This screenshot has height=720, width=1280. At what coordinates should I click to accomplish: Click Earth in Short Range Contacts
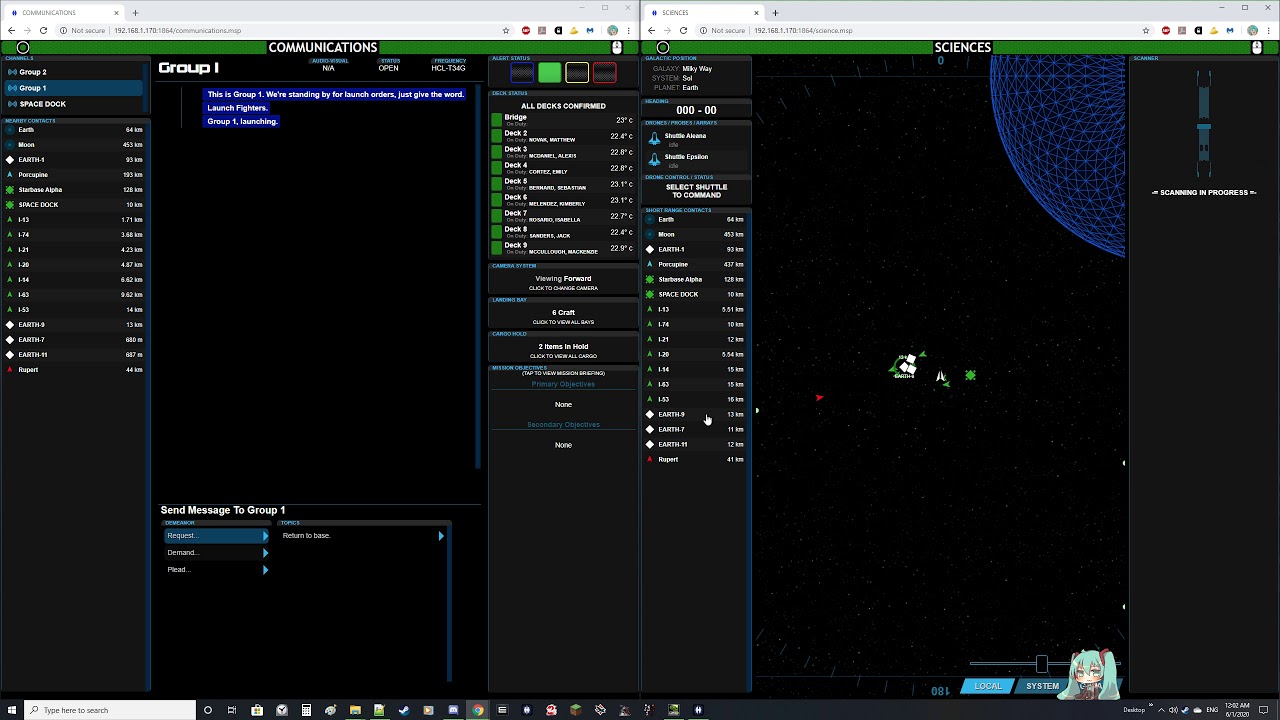coord(696,220)
